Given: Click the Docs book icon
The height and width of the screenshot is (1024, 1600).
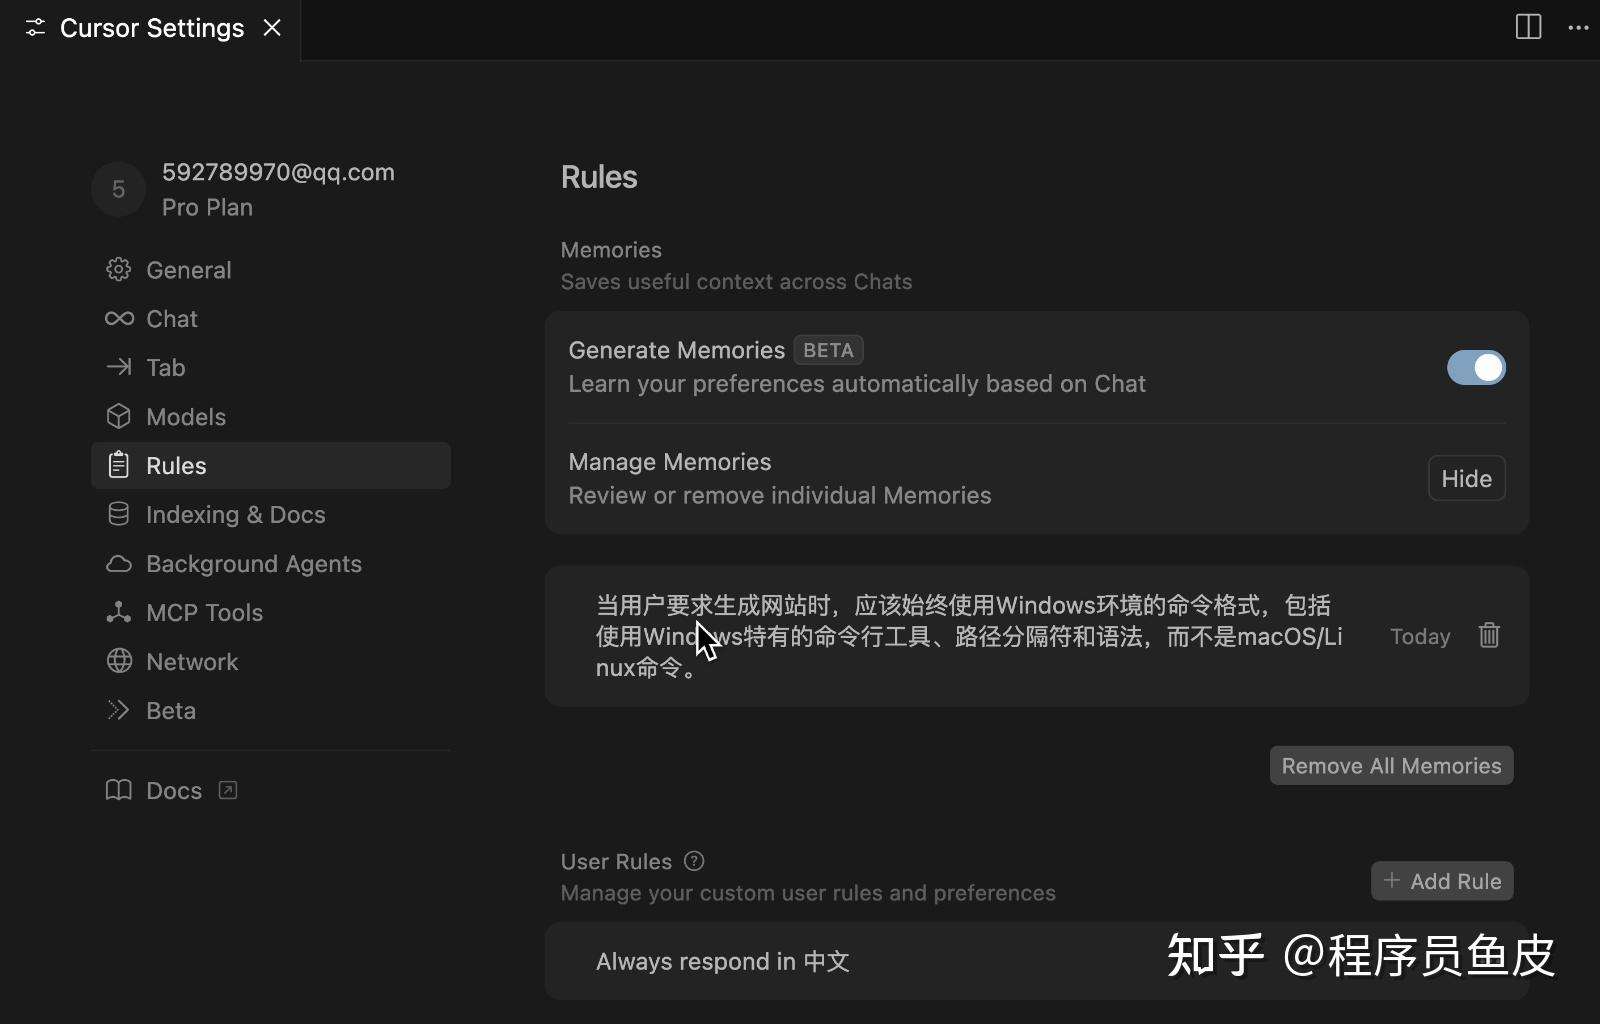Looking at the screenshot, I should coord(119,790).
